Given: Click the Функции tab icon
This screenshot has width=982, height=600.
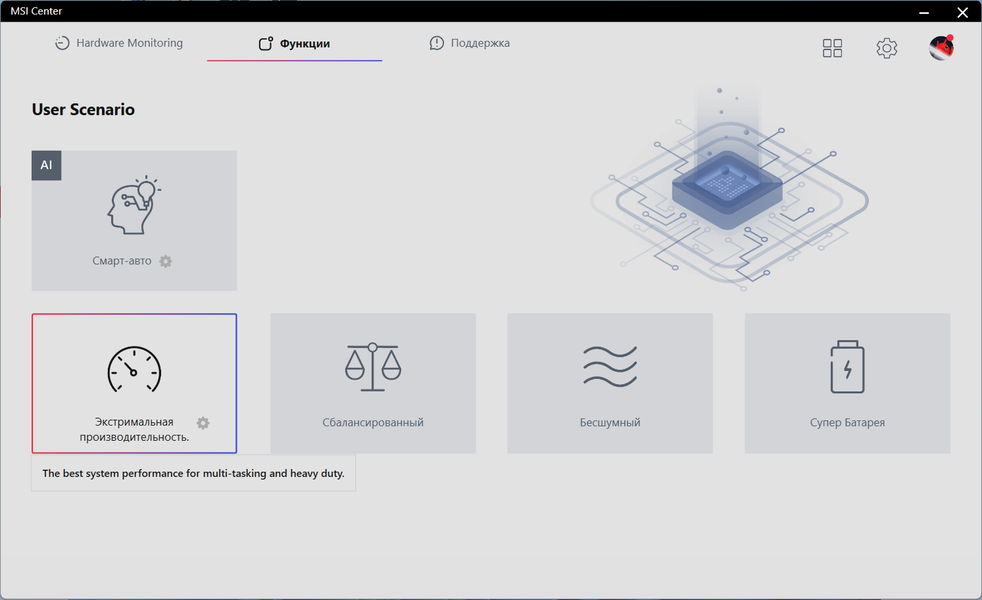Looking at the screenshot, I should pos(266,43).
